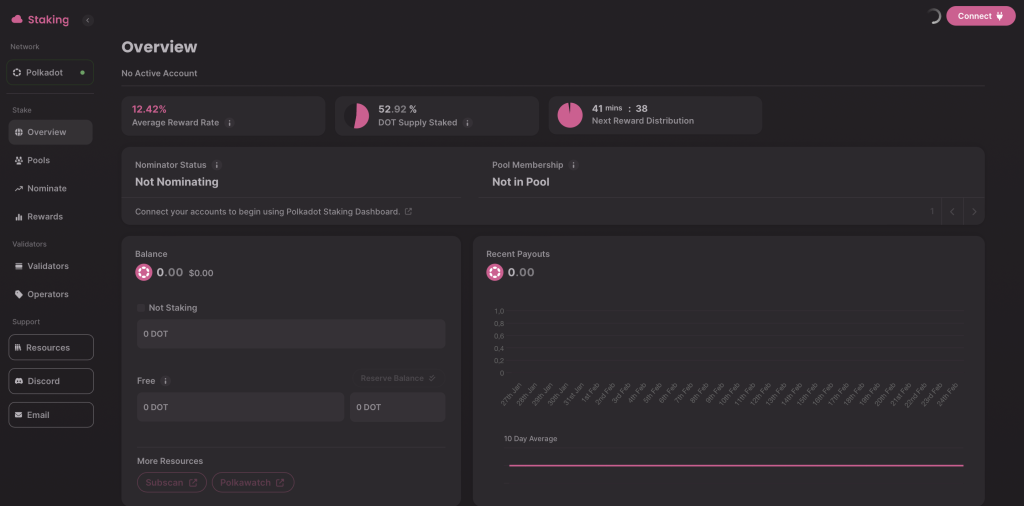Image resolution: width=1024 pixels, height=506 pixels.
Task: Click the Reserve Balance button
Action: (x=398, y=378)
